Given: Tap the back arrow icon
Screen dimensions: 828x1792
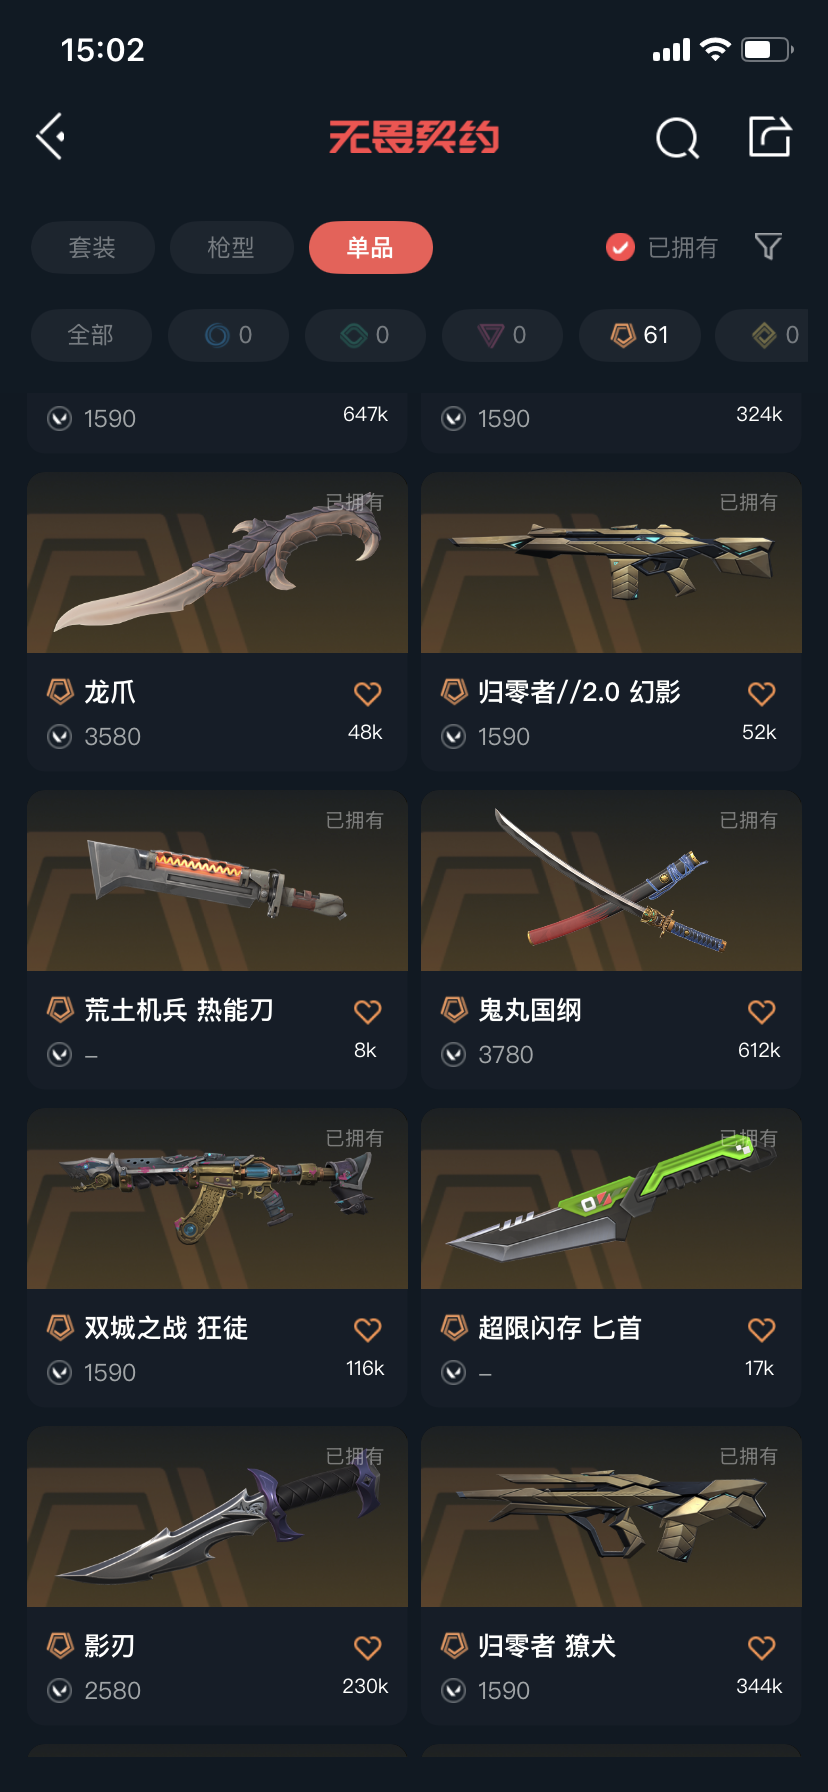Looking at the screenshot, I should pyautogui.click(x=51, y=136).
